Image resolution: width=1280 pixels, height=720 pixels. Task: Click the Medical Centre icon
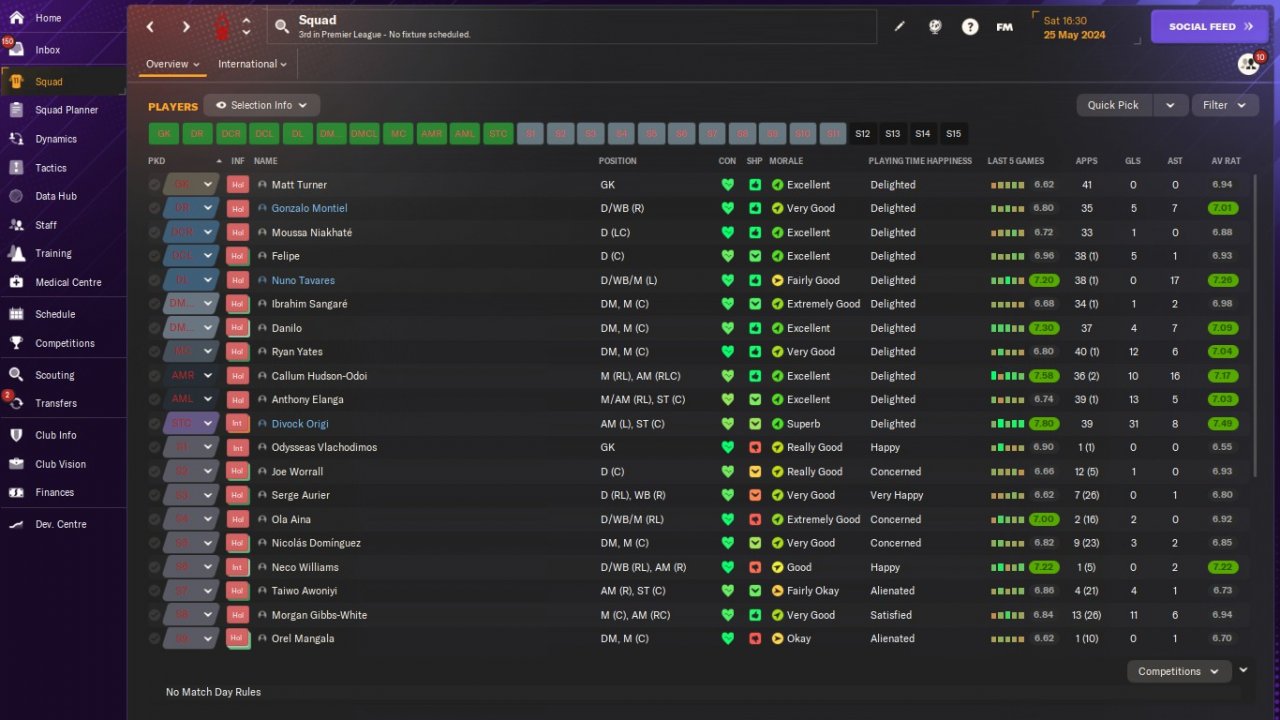click(16, 282)
